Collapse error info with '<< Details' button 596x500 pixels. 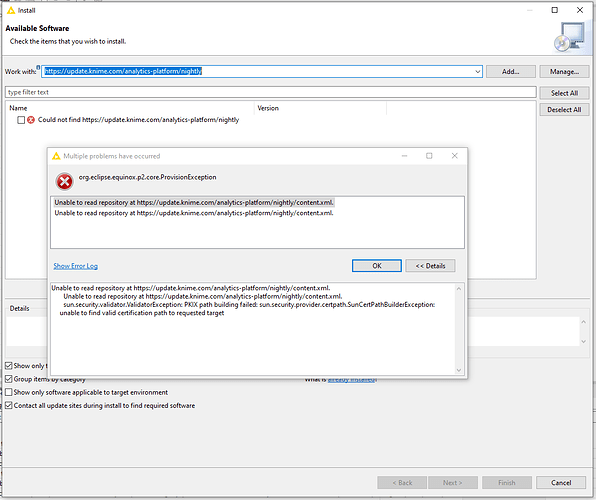[x=430, y=266]
